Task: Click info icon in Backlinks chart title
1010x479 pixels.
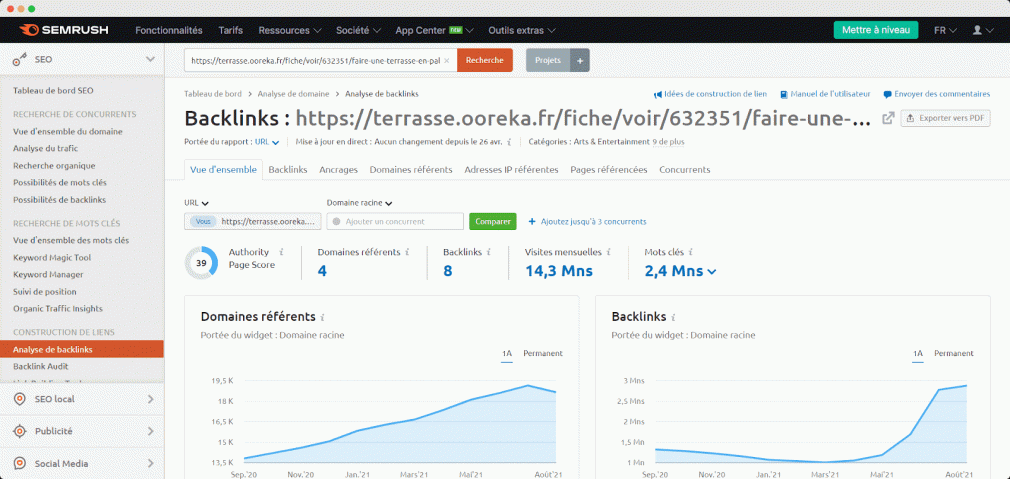Action: (x=674, y=317)
